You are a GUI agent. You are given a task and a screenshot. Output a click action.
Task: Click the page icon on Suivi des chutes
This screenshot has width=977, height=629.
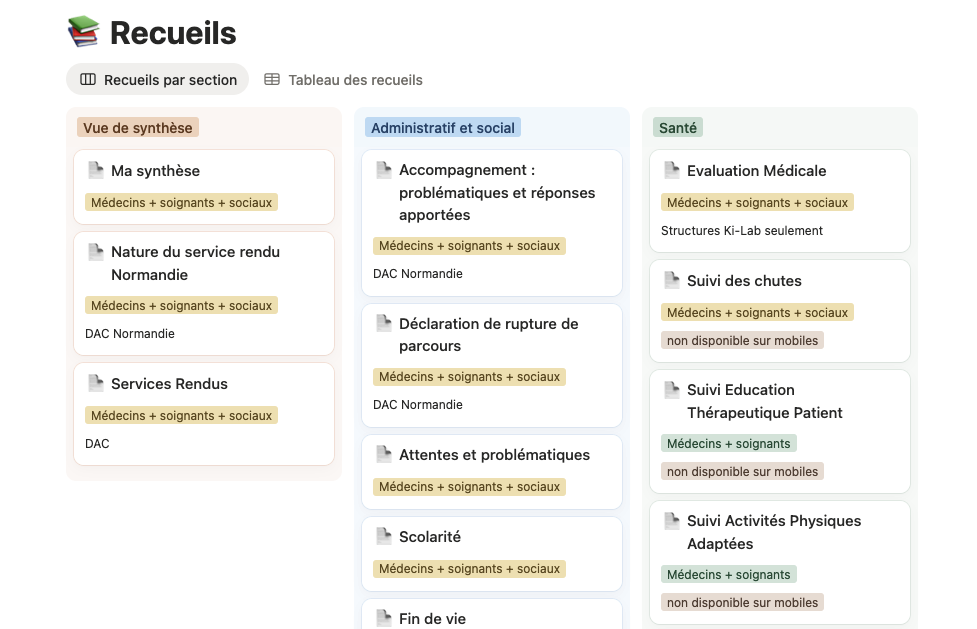pos(671,280)
